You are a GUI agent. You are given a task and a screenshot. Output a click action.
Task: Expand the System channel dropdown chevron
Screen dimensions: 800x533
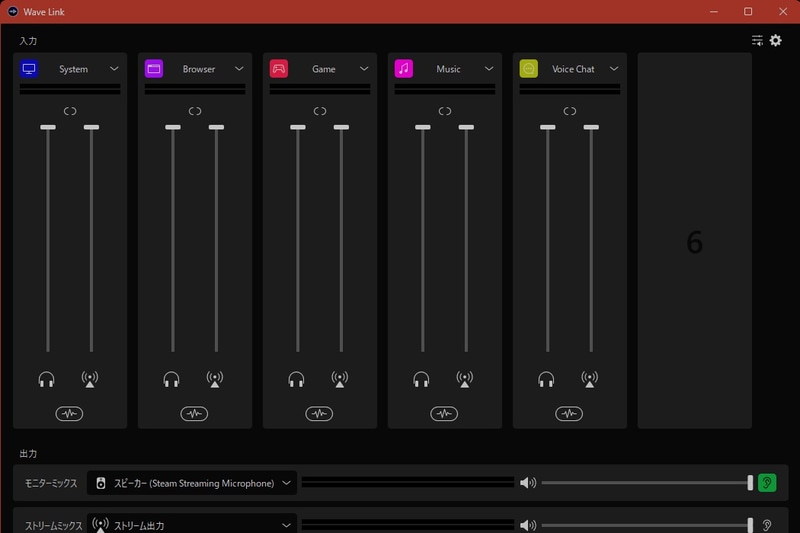pyautogui.click(x=114, y=68)
